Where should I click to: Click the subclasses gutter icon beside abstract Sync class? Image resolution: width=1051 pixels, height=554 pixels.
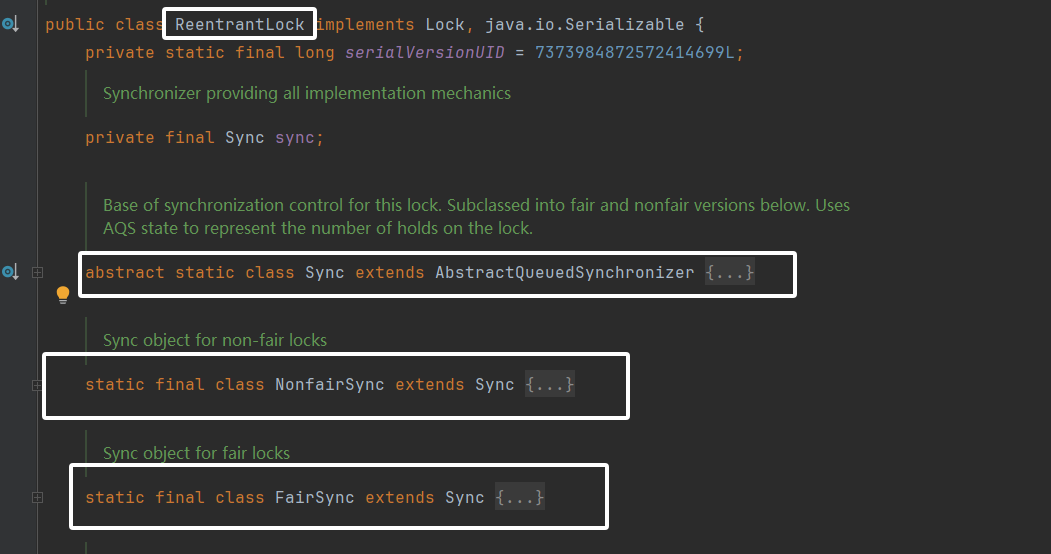[x=10, y=272]
